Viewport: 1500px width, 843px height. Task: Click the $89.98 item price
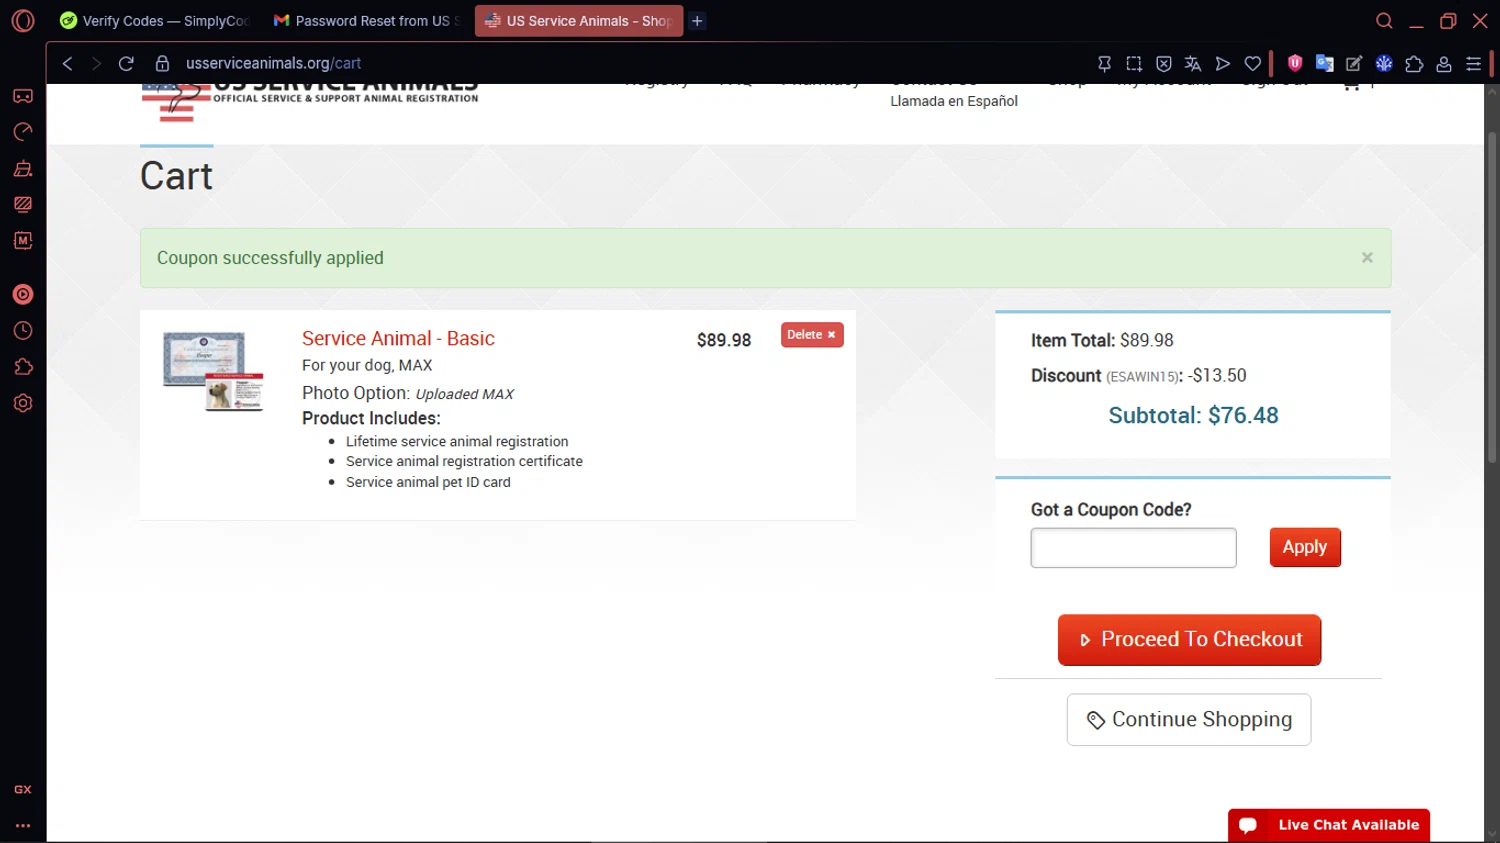coord(724,340)
